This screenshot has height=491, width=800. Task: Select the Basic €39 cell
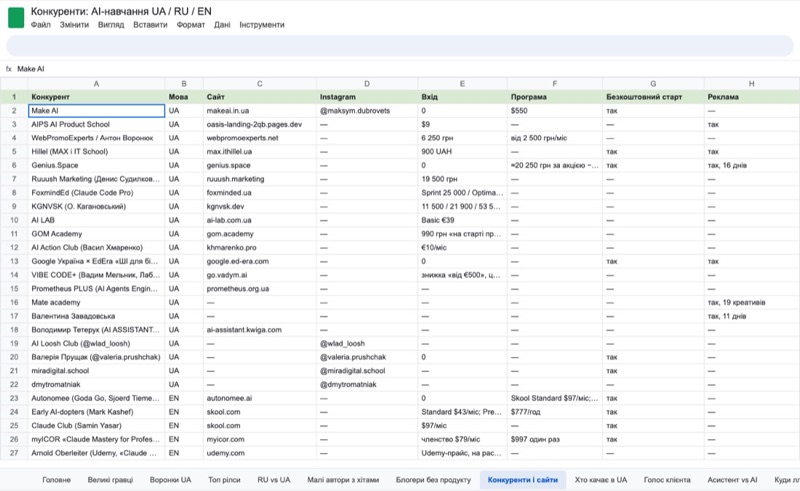(x=462, y=220)
